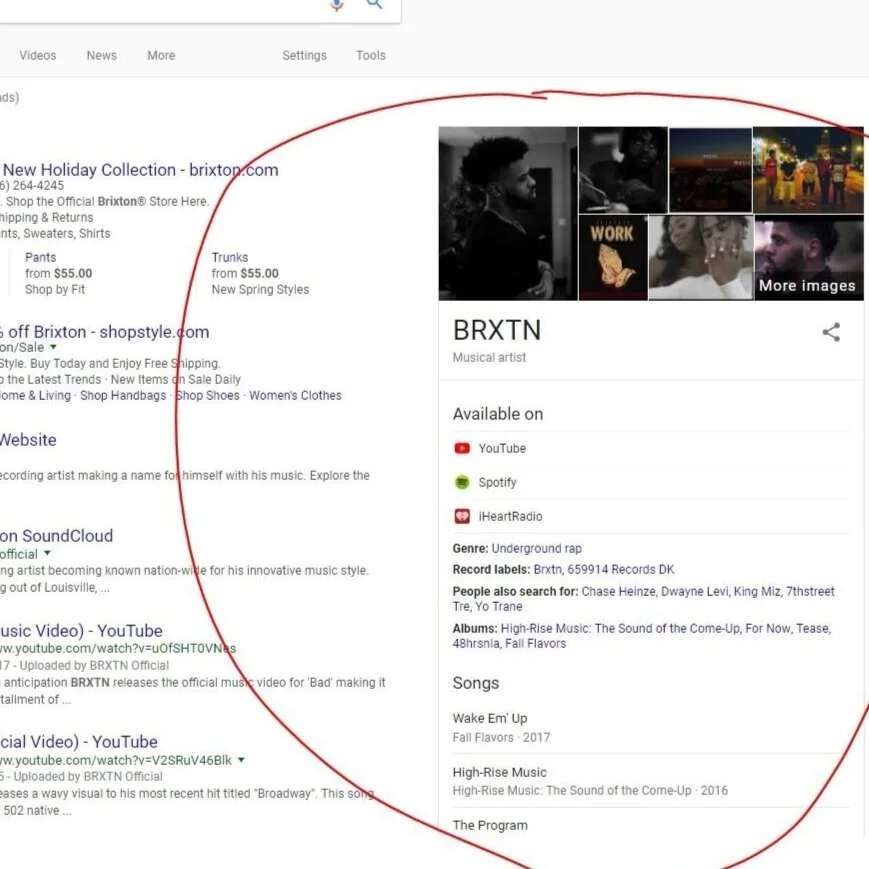This screenshot has width=869, height=869.
Task: Open the sunset skyline image
Action: coord(710,170)
